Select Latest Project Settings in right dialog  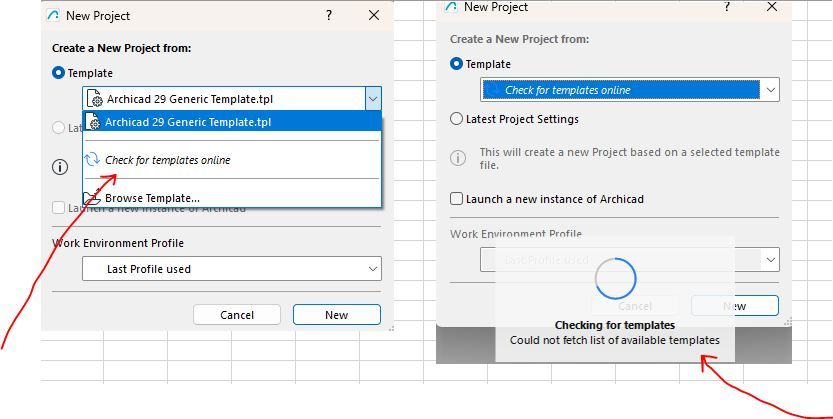[x=456, y=119]
